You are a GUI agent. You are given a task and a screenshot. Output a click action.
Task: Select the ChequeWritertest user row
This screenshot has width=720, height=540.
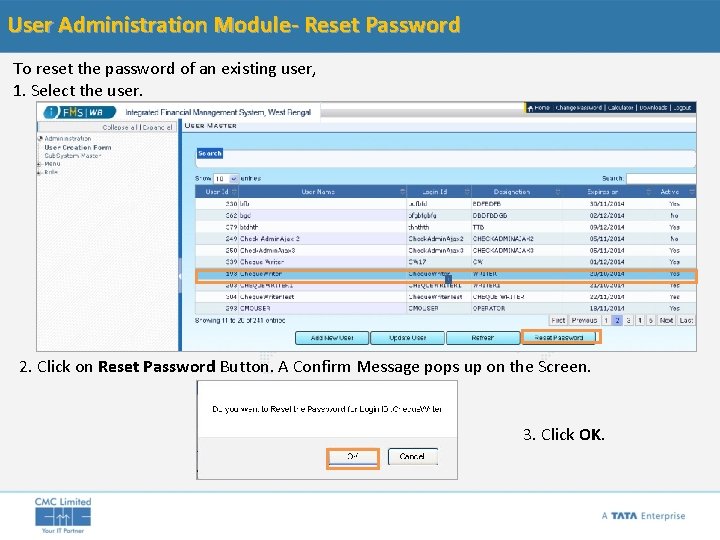(x=445, y=297)
